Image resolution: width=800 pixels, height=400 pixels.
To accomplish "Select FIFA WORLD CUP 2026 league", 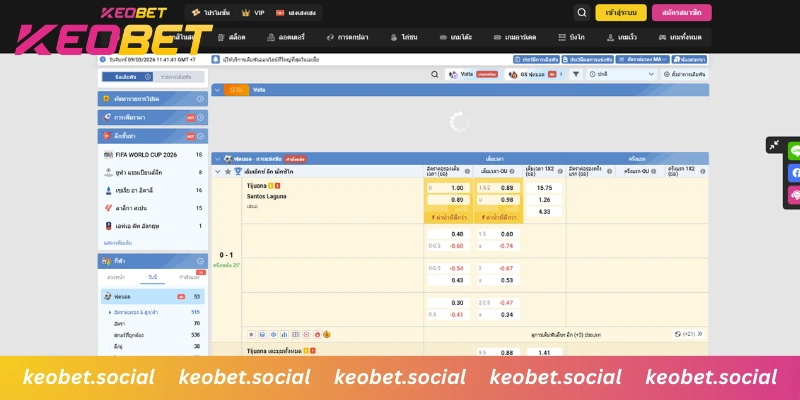I will (153, 155).
